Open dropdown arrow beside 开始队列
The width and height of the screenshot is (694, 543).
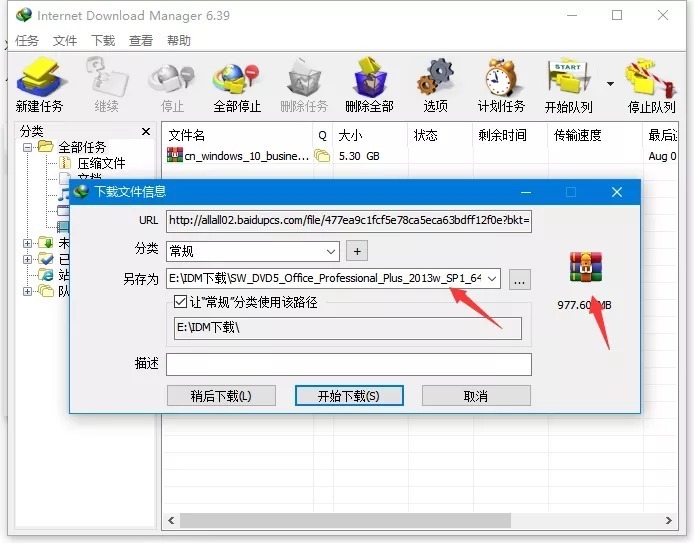point(610,84)
